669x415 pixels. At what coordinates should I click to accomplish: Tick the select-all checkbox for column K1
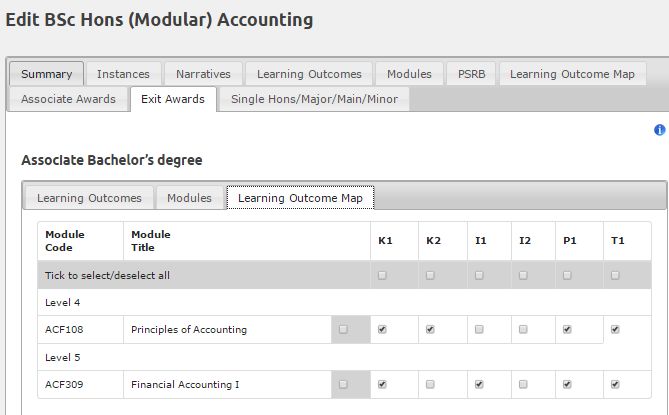pyautogui.click(x=382, y=276)
